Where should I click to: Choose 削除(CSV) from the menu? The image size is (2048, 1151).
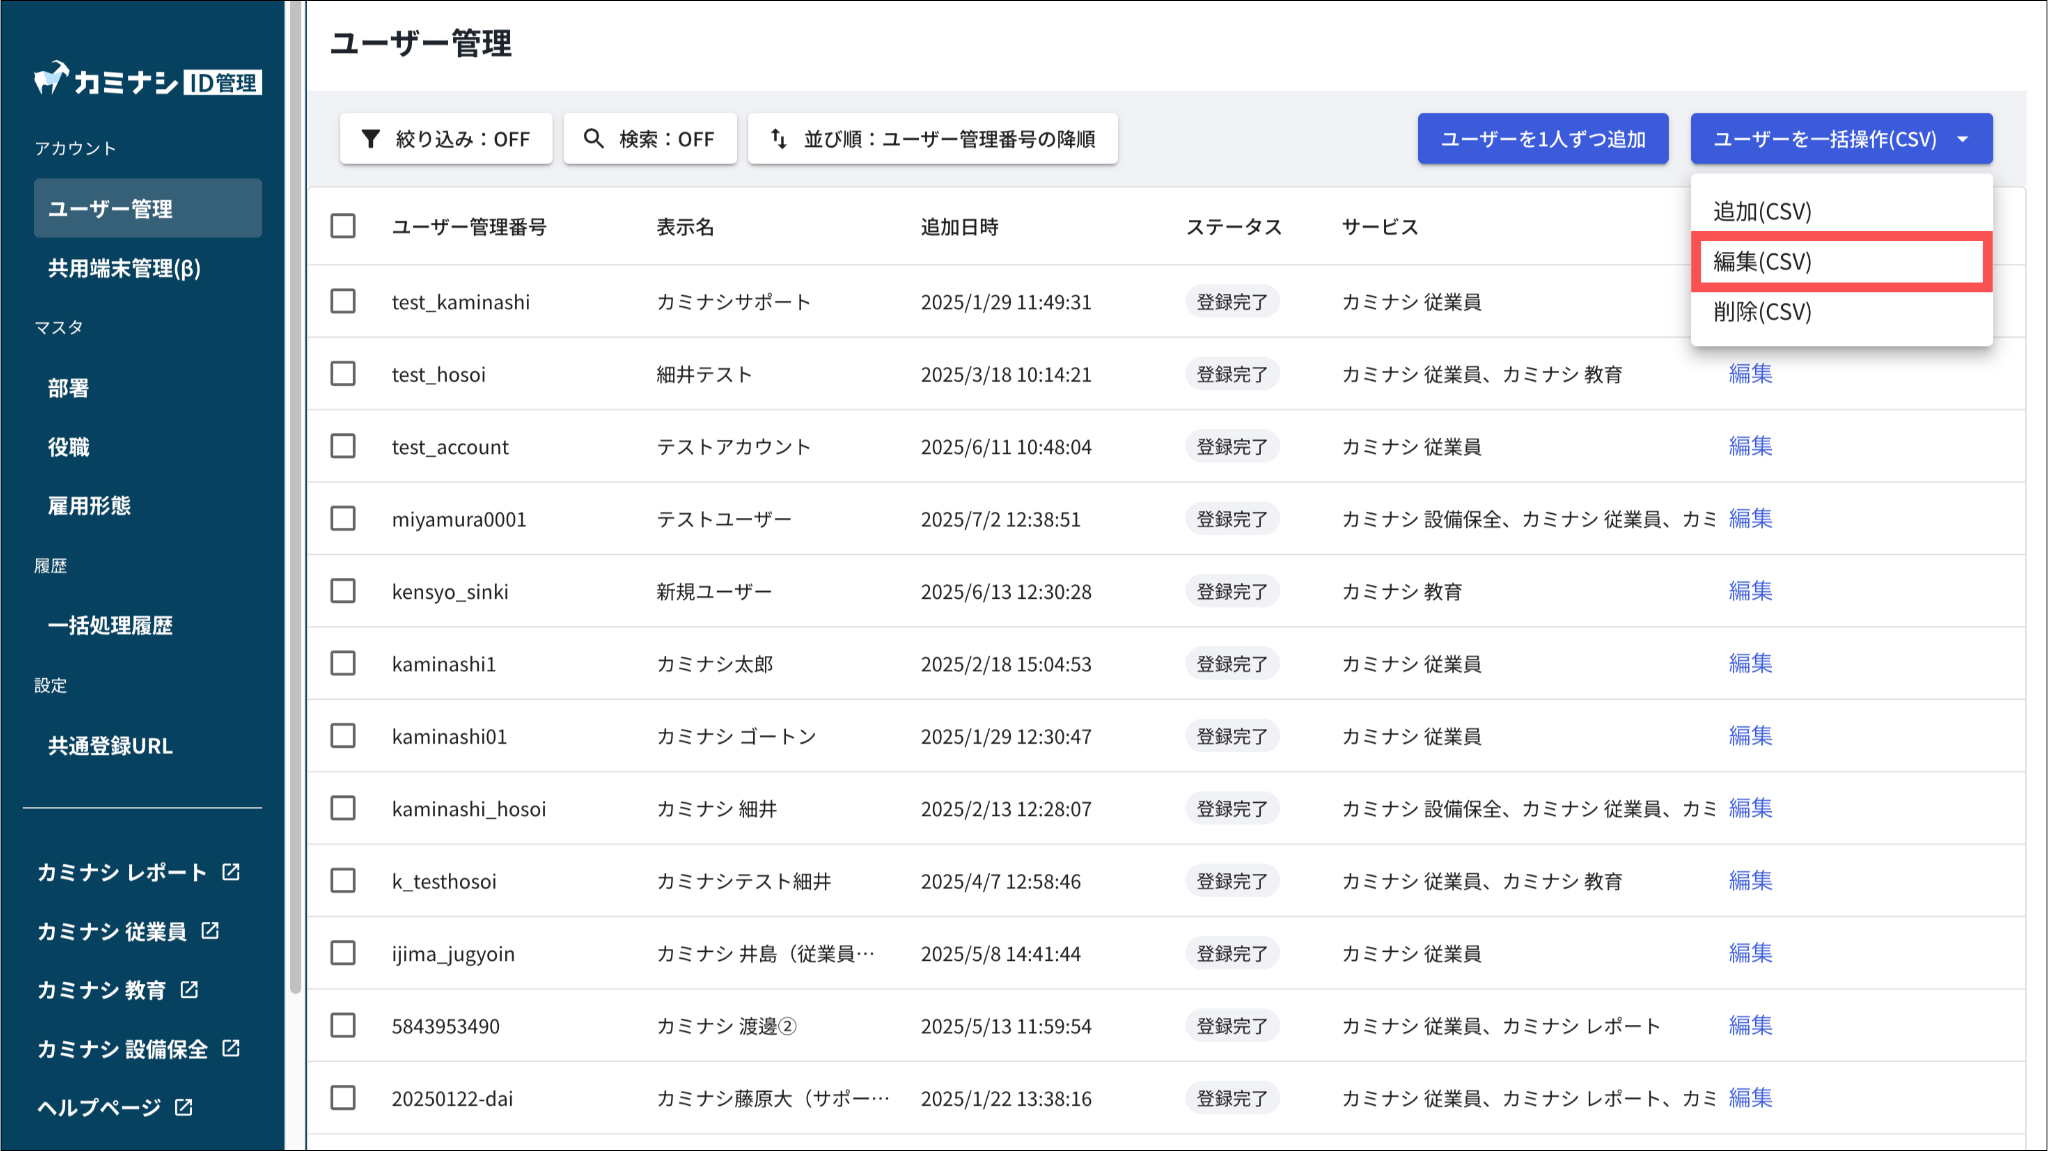tap(1841, 312)
